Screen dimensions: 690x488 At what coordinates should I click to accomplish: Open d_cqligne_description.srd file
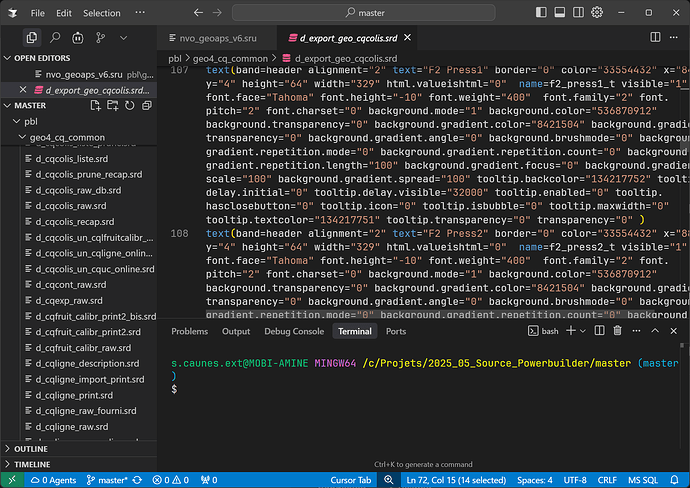point(87,363)
